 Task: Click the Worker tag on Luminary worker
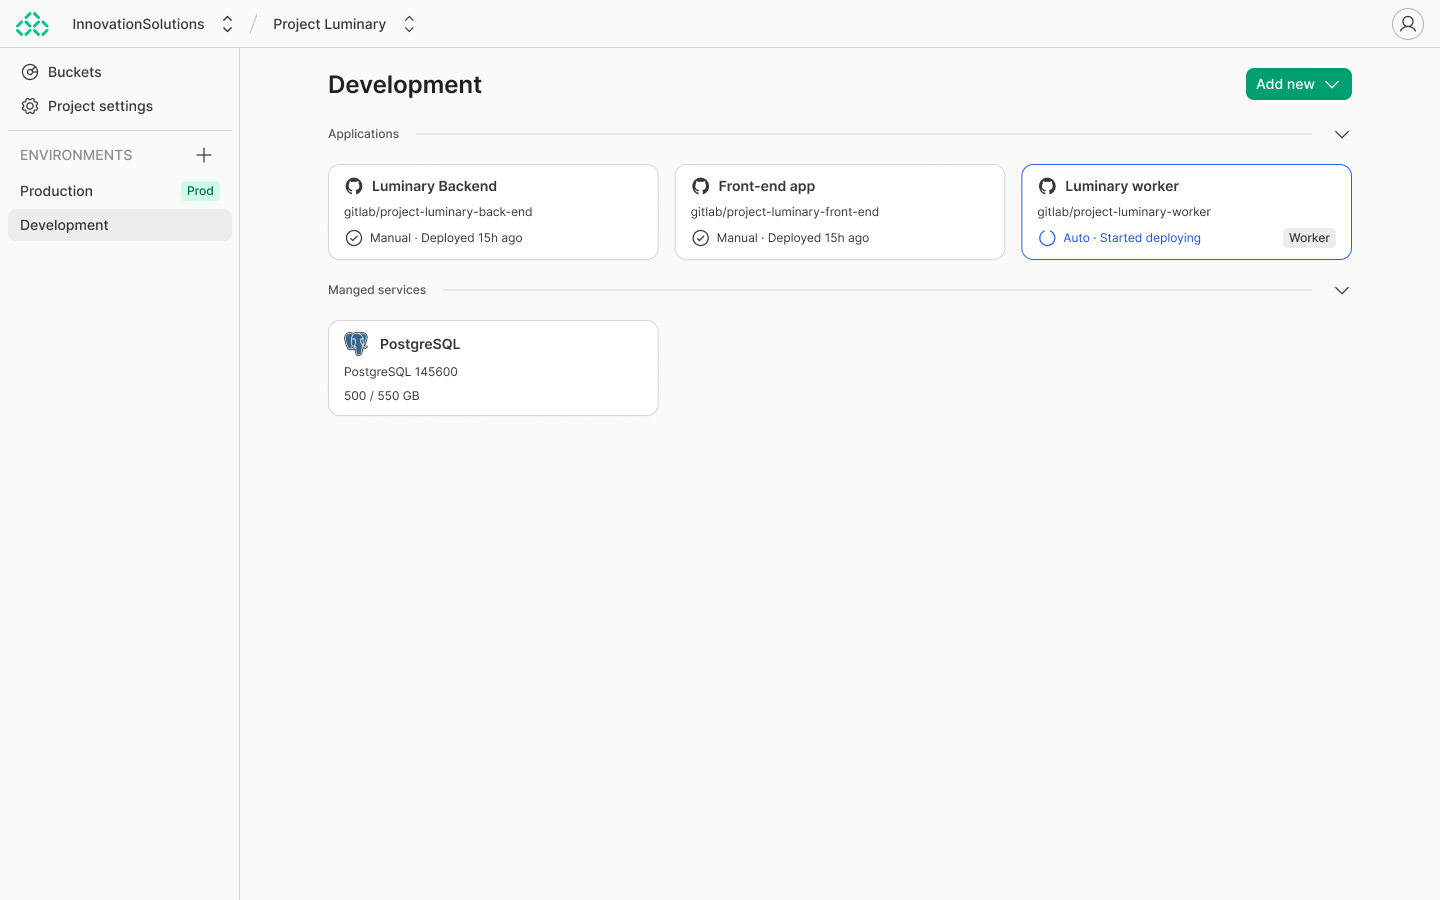[x=1309, y=238]
